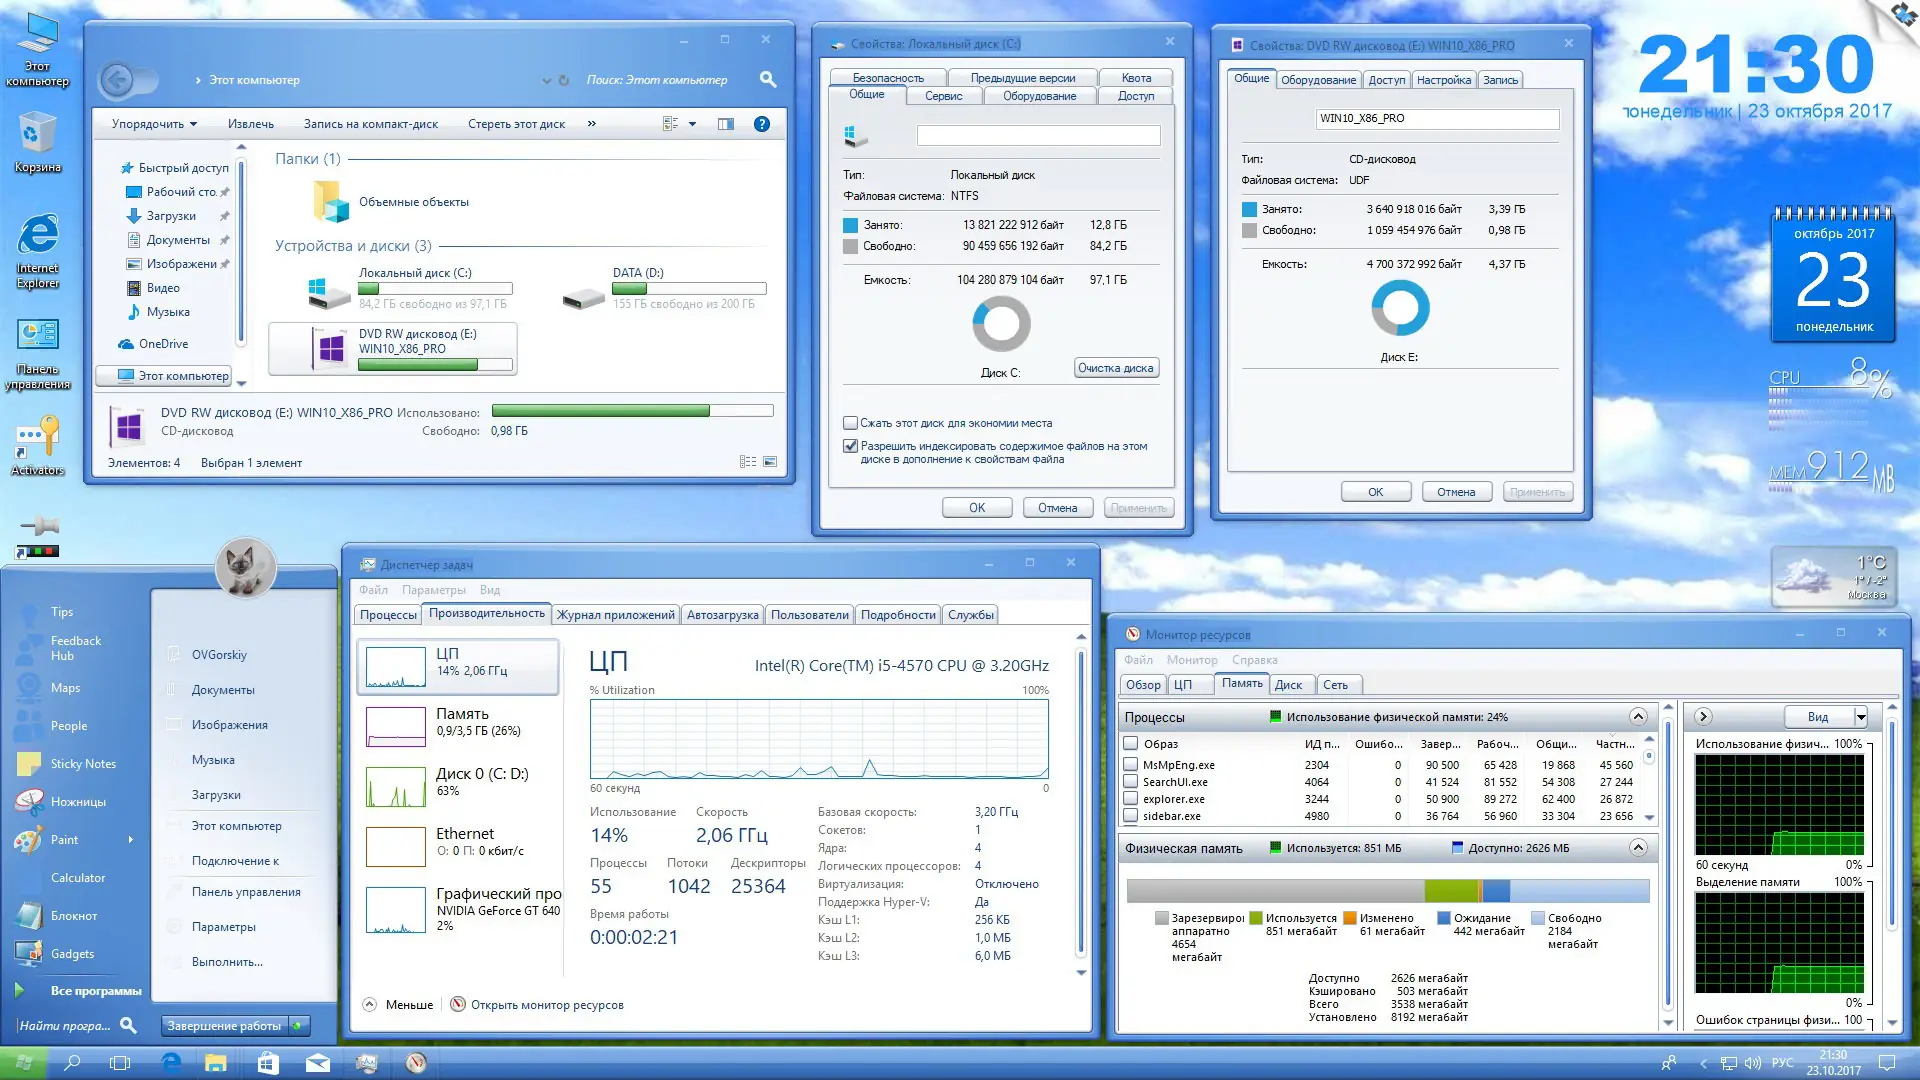Switch to Автозагрузка tab in Task Manager
Screen dimensions: 1920x1080
point(722,615)
